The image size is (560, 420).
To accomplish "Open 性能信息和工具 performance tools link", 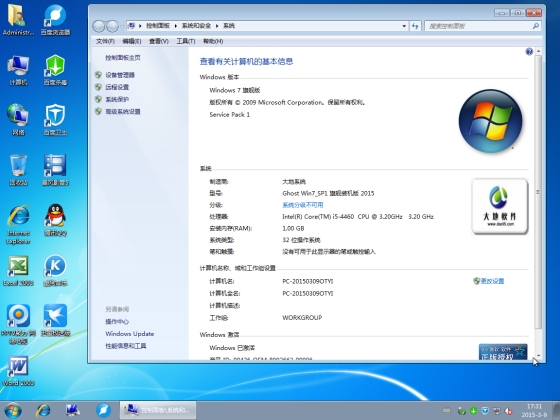I will click(x=126, y=346).
